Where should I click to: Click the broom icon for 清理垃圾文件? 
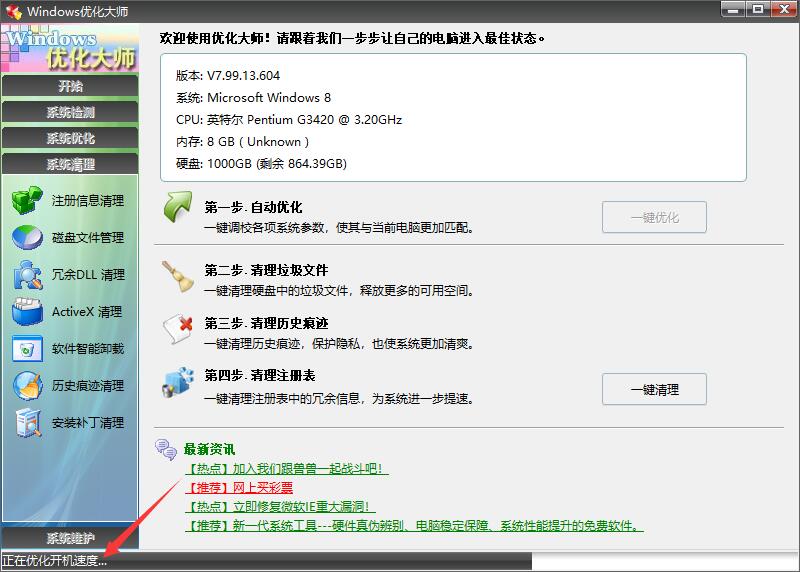(x=178, y=277)
